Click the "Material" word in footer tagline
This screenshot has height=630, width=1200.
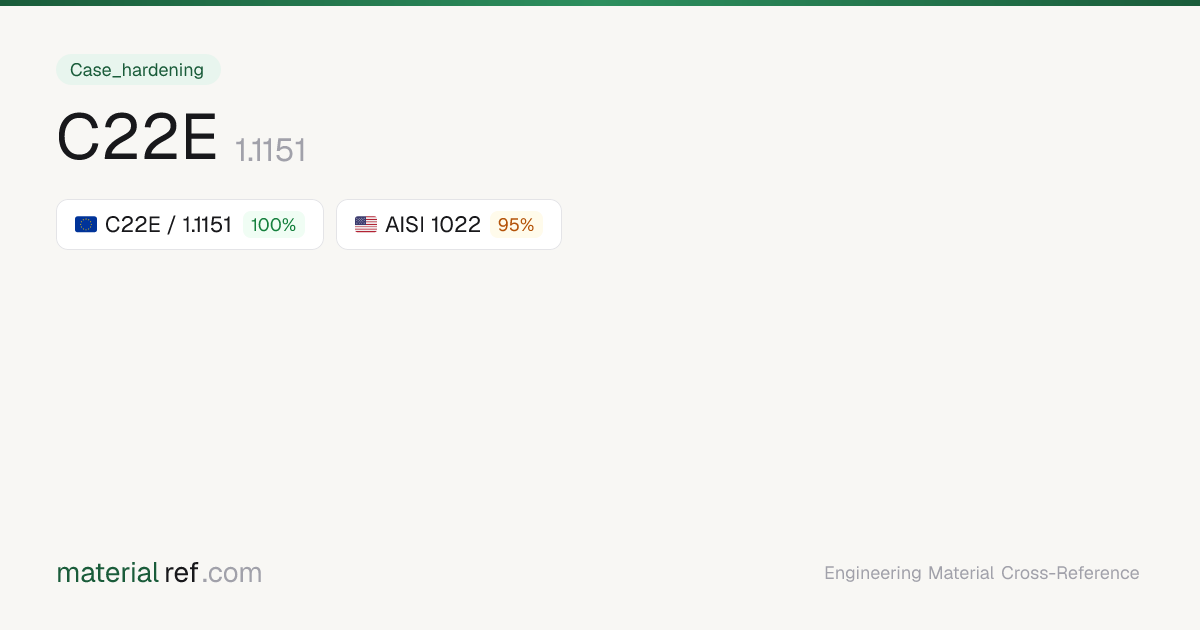[x=961, y=573]
